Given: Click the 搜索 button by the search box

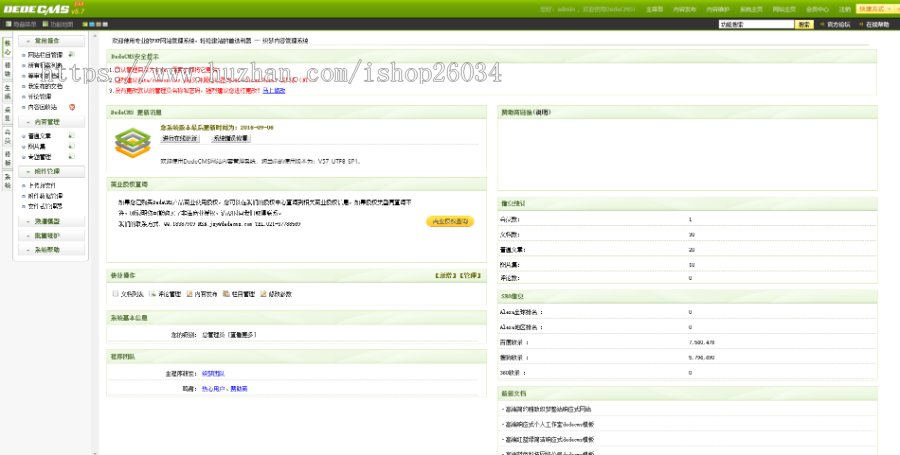Looking at the screenshot, I should point(804,24).
